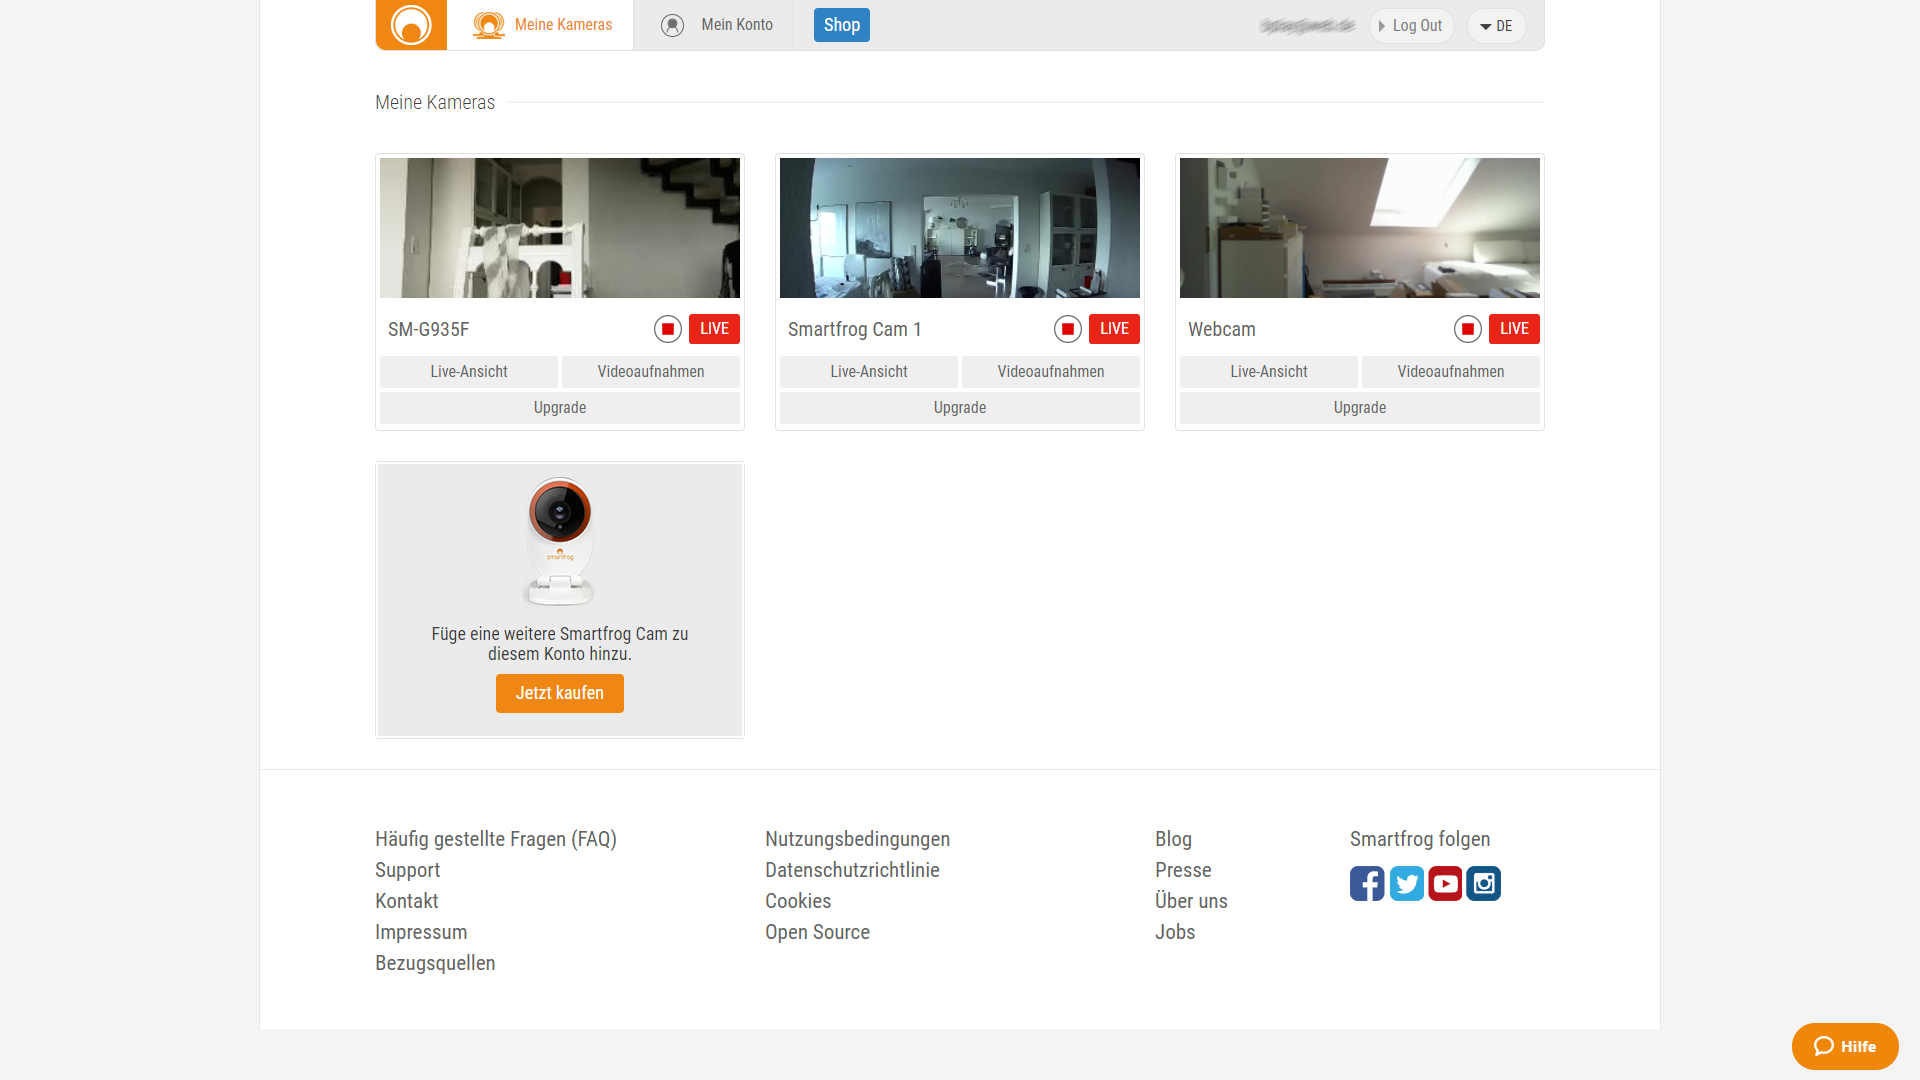Open Smartfrog YouTube channel icon
This screenshot has height=1080, width=1920.
(1445, 884)
